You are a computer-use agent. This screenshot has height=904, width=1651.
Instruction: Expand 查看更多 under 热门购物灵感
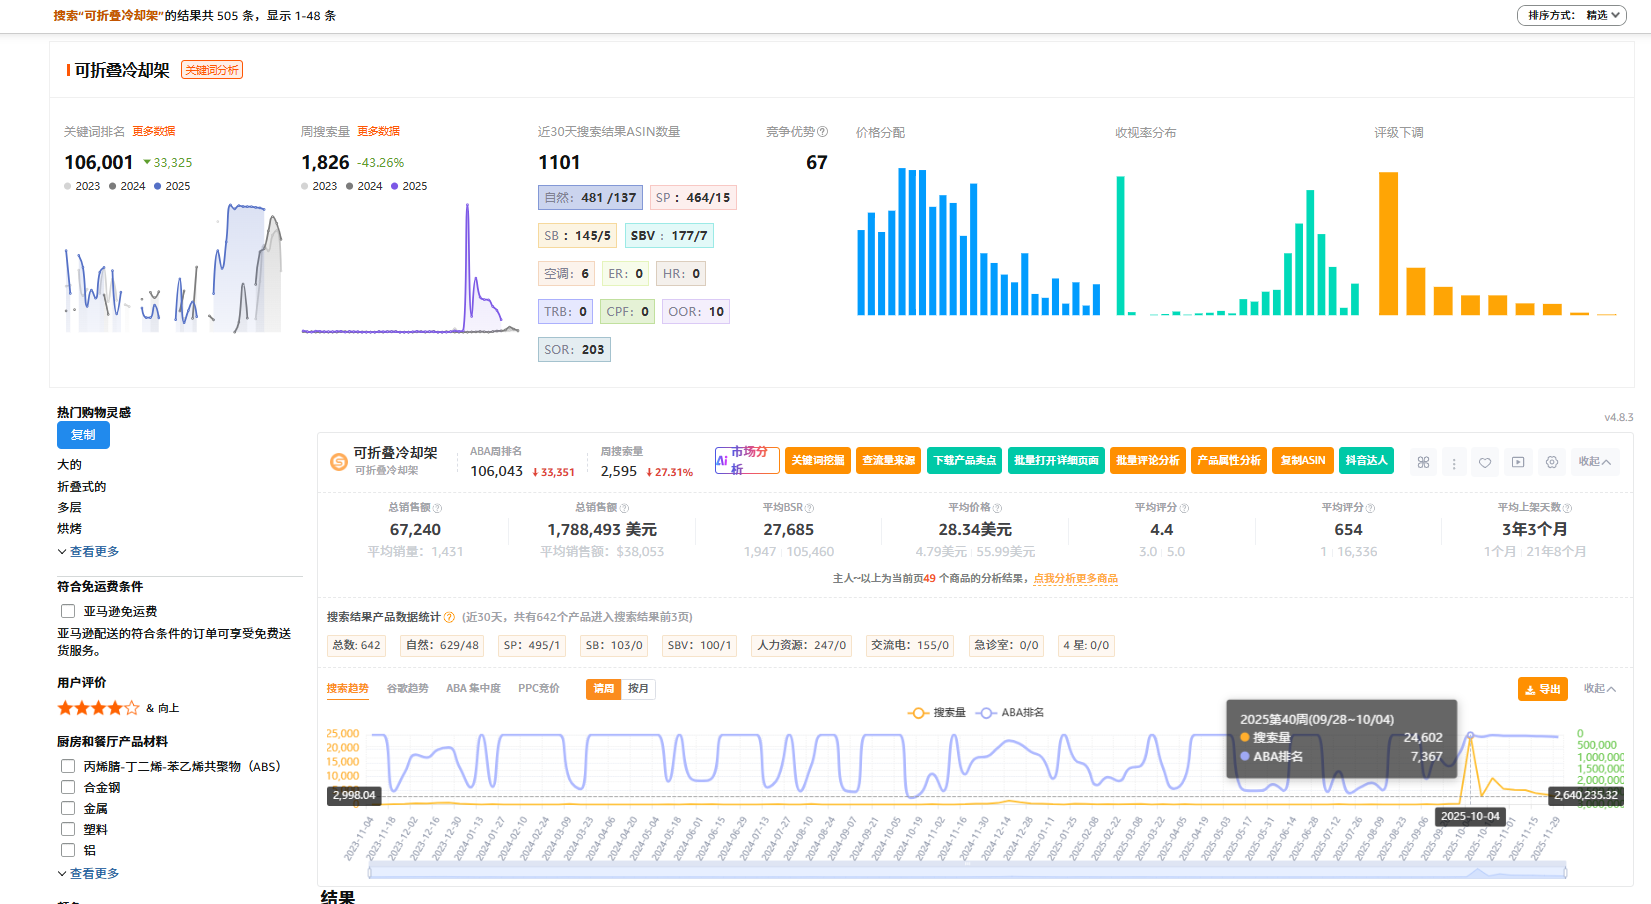pos(89,551)
